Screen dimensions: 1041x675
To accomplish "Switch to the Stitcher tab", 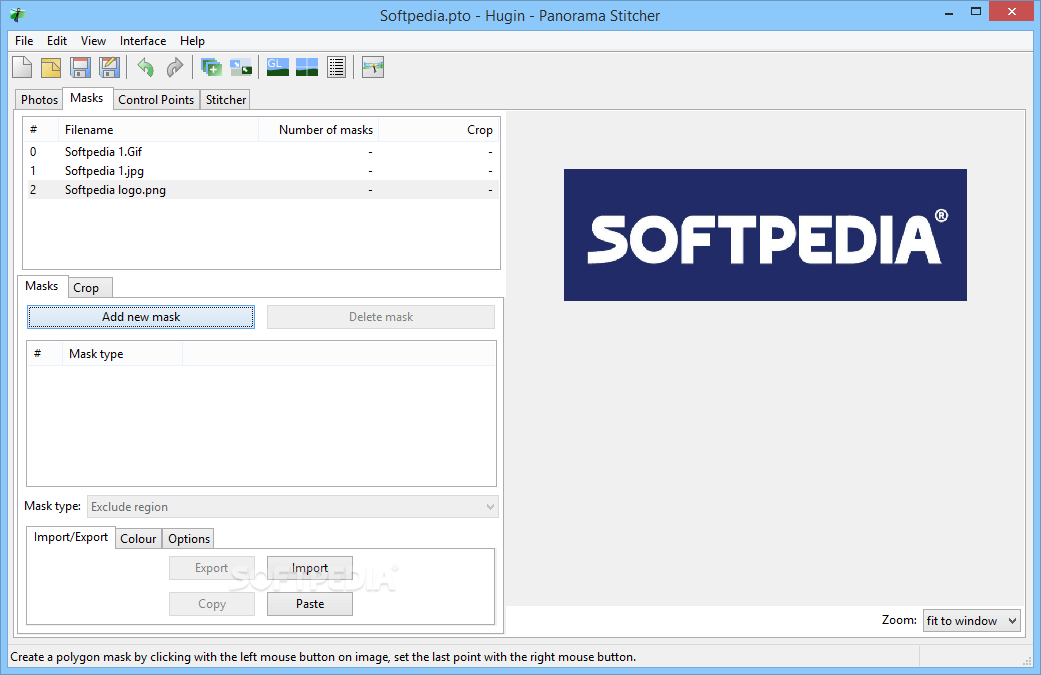I will point(226,100).
